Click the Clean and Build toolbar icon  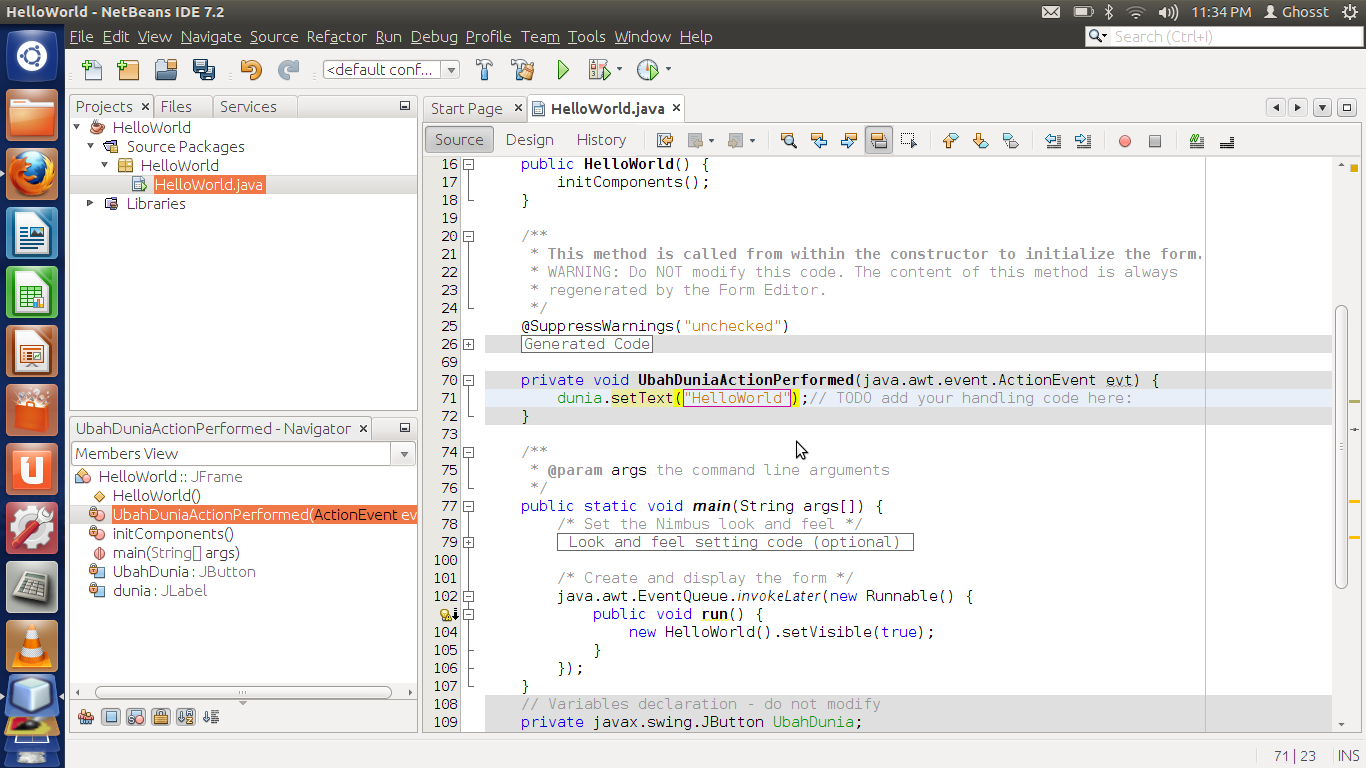523,70
